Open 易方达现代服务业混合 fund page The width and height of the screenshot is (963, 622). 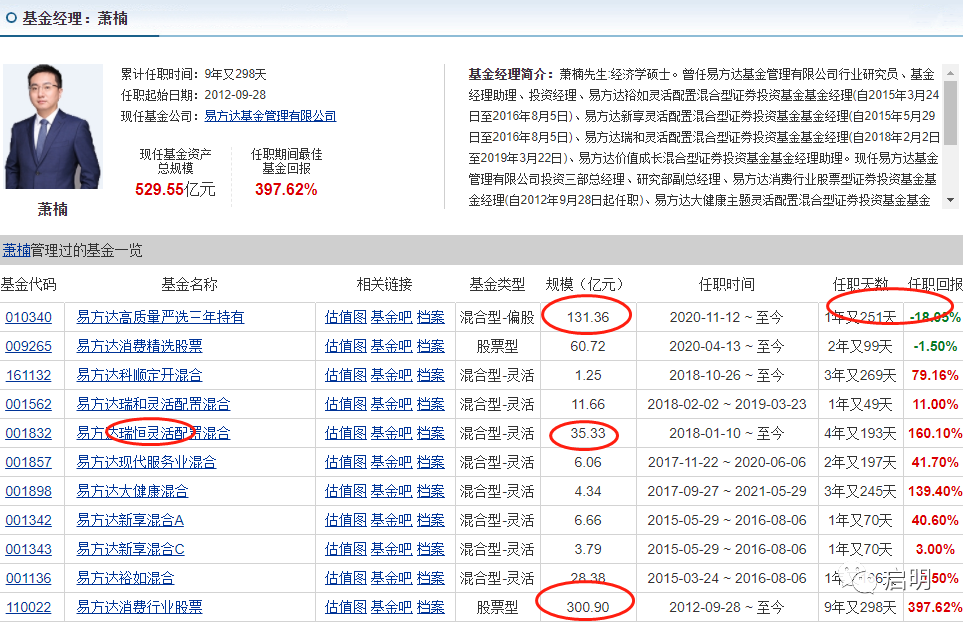146,462
